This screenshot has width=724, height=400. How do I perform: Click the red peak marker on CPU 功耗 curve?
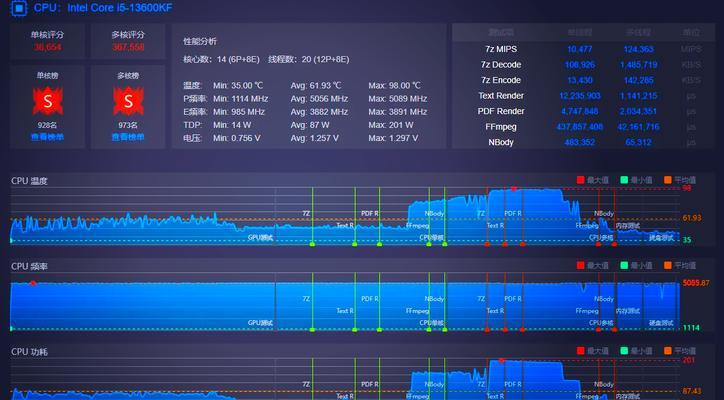(x=501, y=360)
